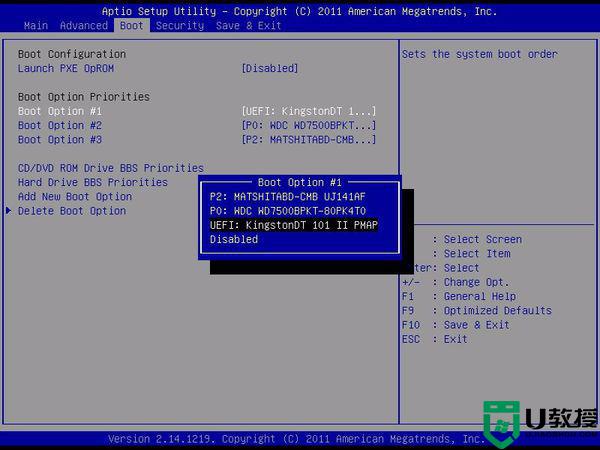600x450 pixels.
Task: Open the Advanced tab
Action: [x=84, y=26]
